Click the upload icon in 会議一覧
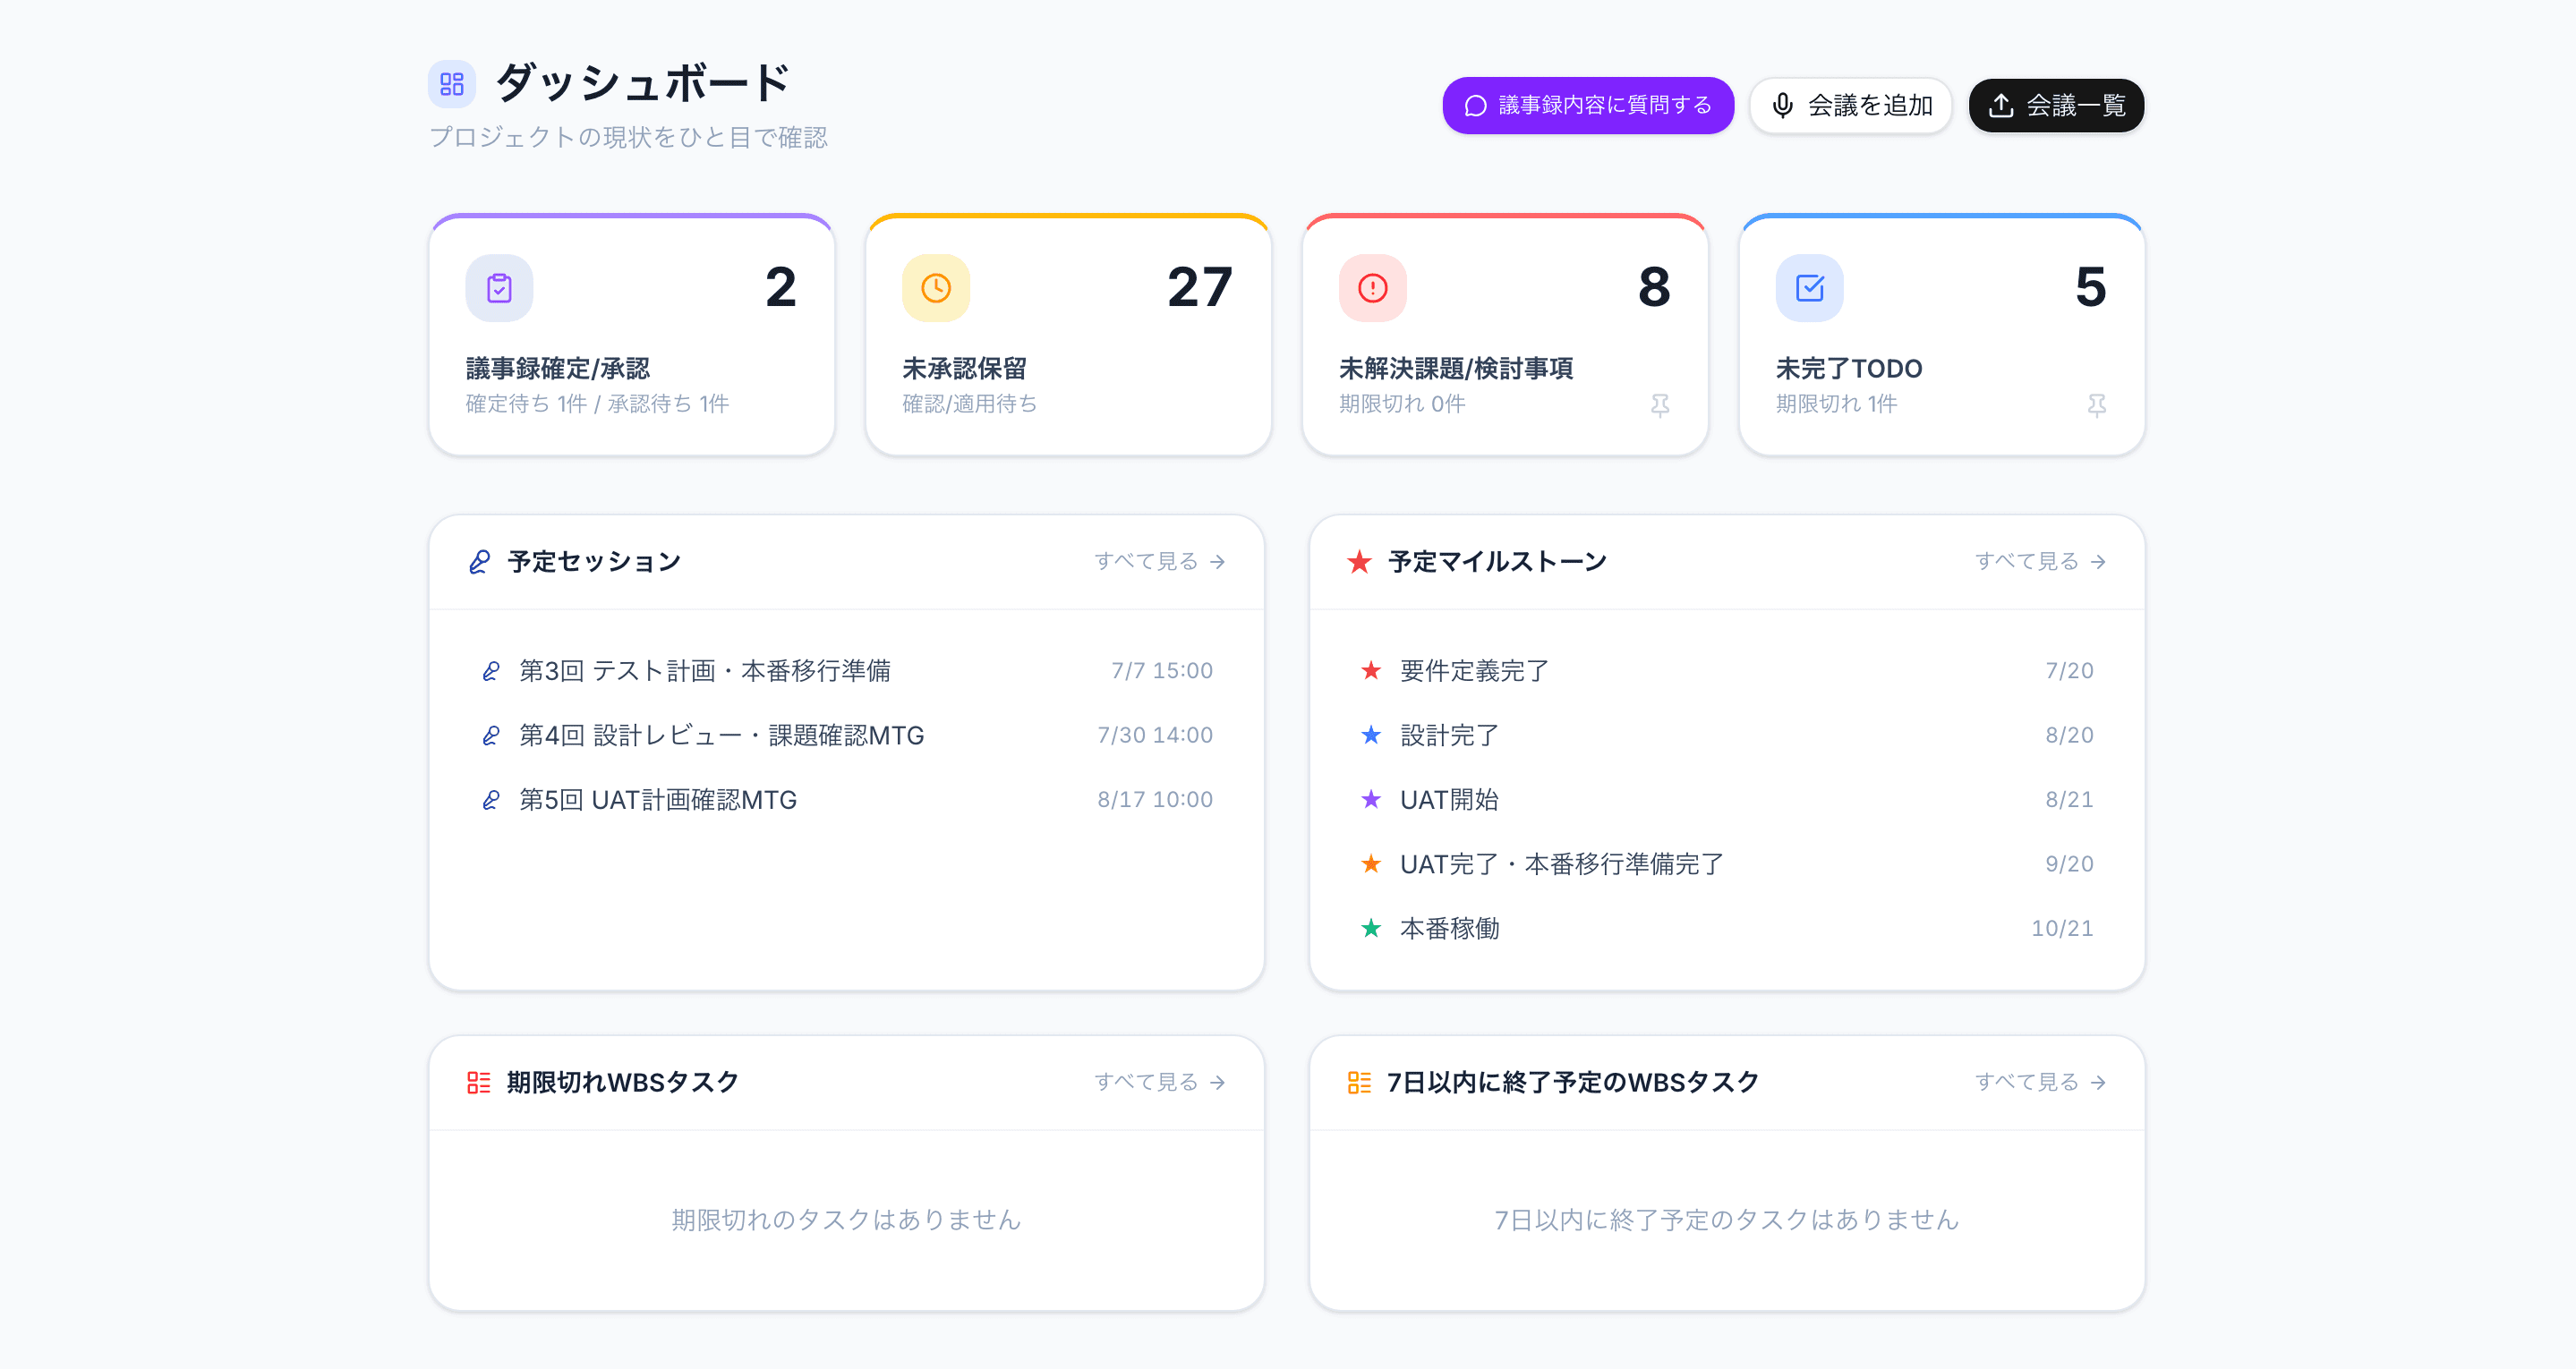The width and height of the screenshot is (2576, 1369). [2000, 106]
